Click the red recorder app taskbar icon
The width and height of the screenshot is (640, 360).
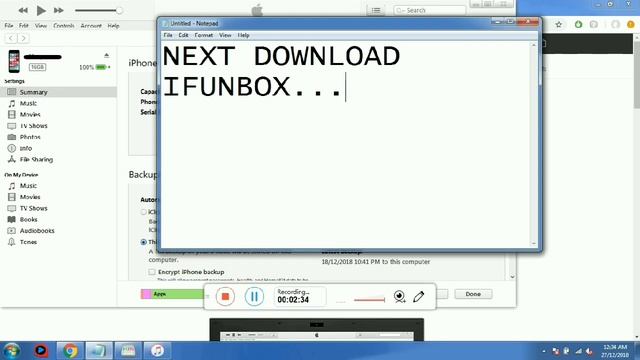[41, 351]
